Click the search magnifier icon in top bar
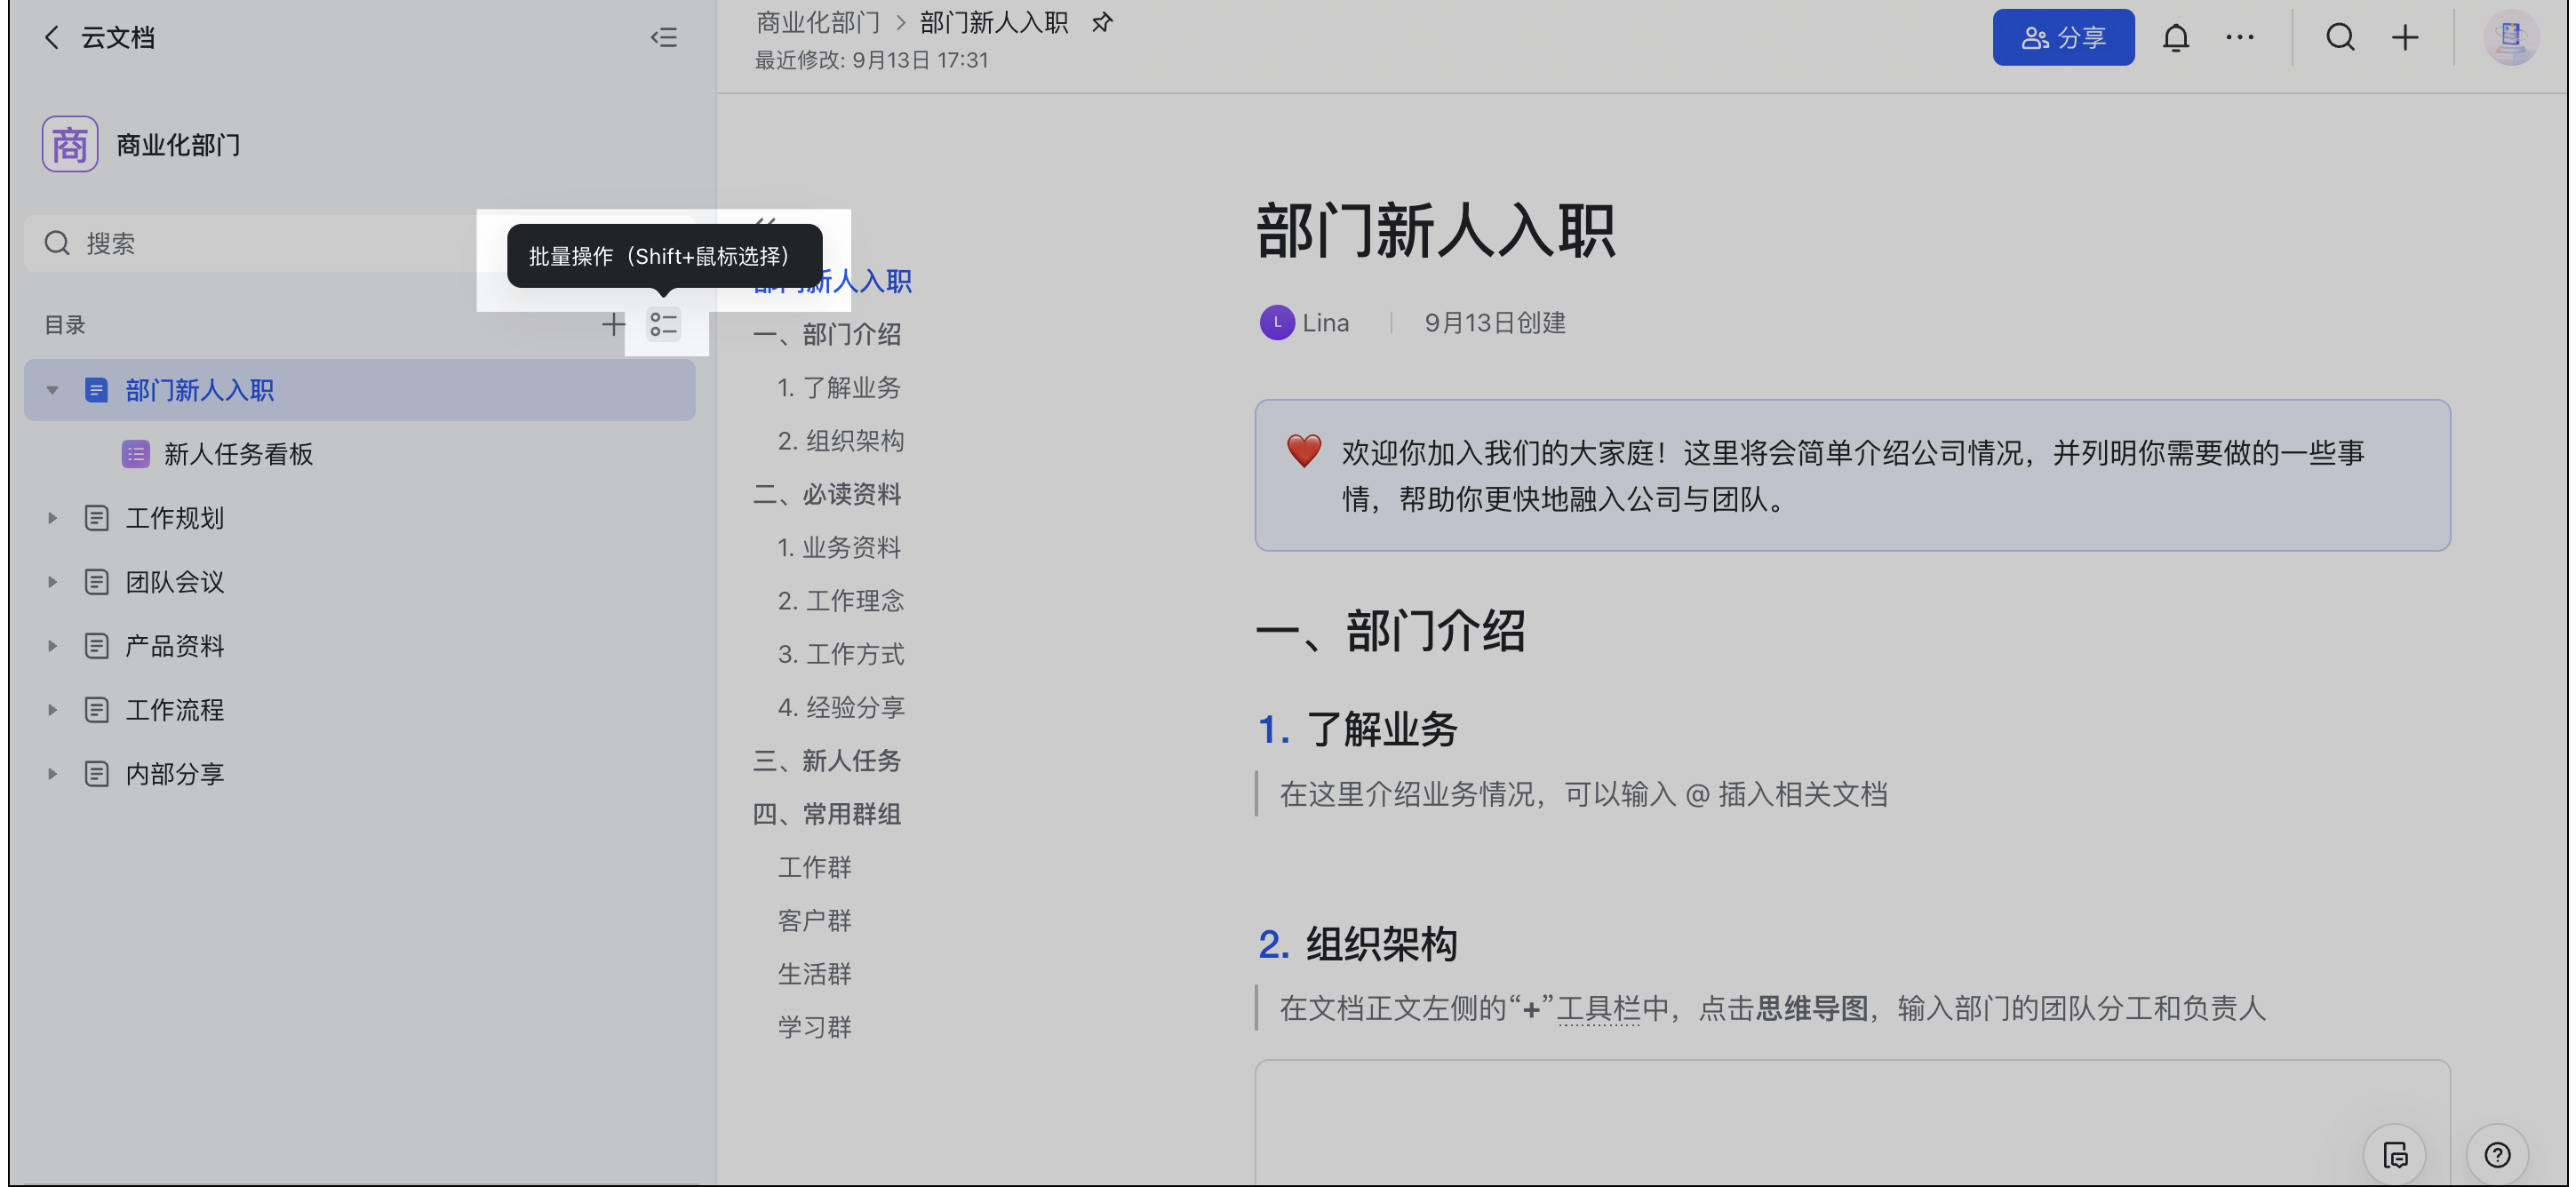 tap(2339, 38)
